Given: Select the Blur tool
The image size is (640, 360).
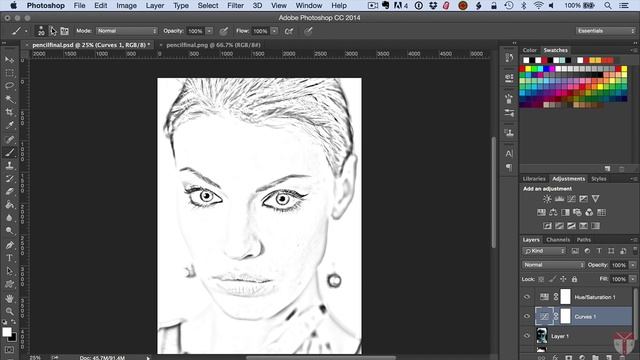Looking at the screenshot, I should point(9,218).
